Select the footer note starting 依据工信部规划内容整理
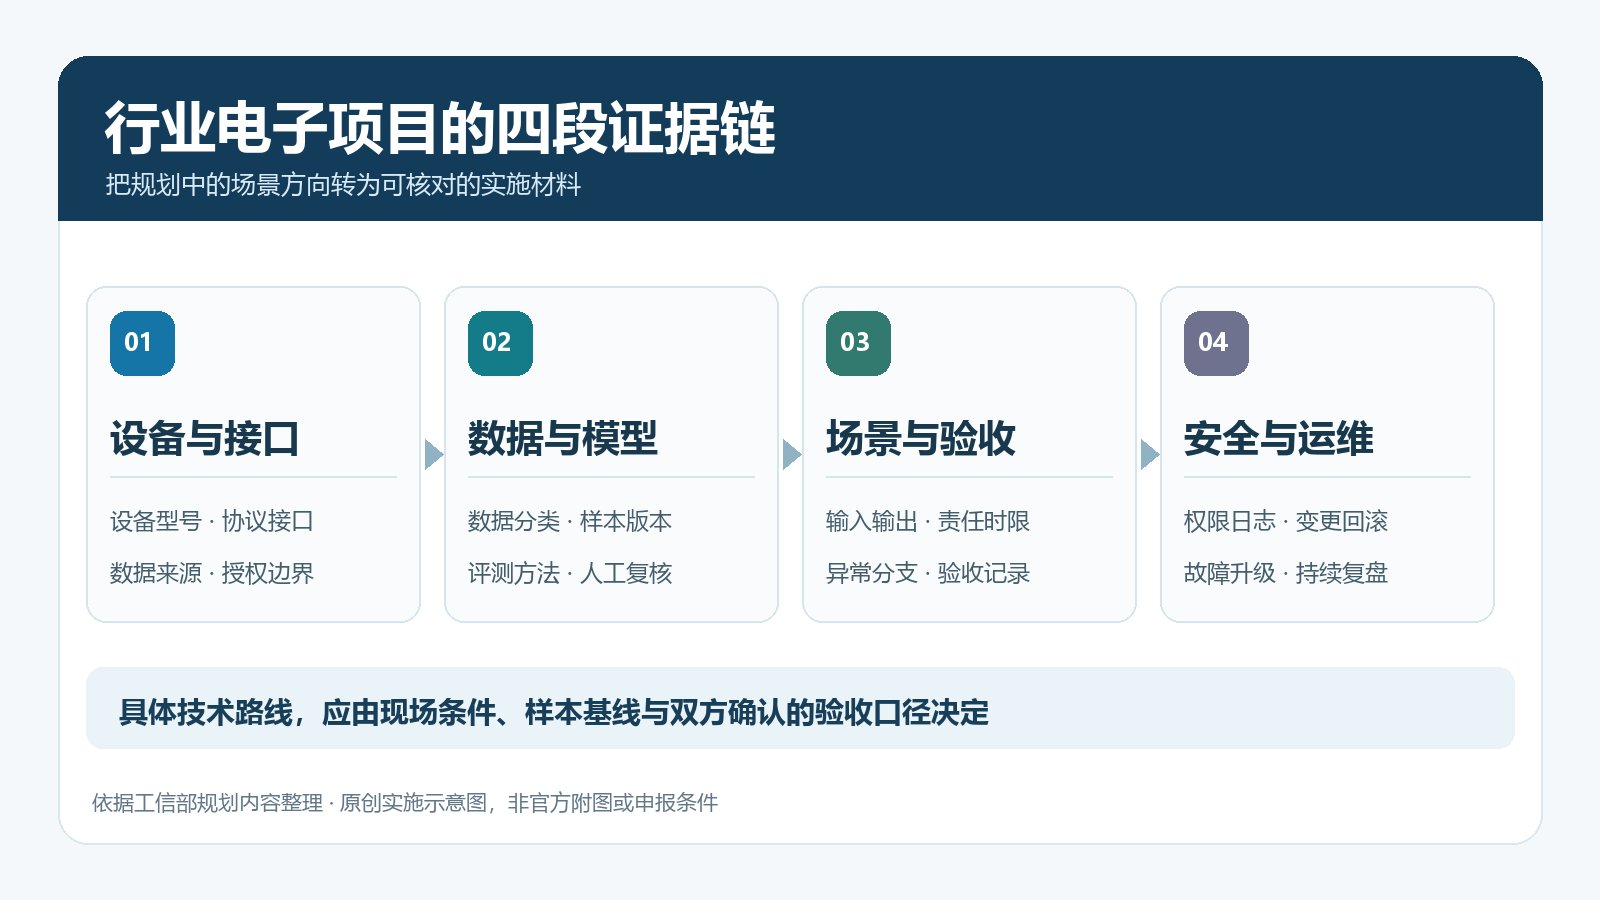This screenshot has height=900, width=1600. [405, 803]
